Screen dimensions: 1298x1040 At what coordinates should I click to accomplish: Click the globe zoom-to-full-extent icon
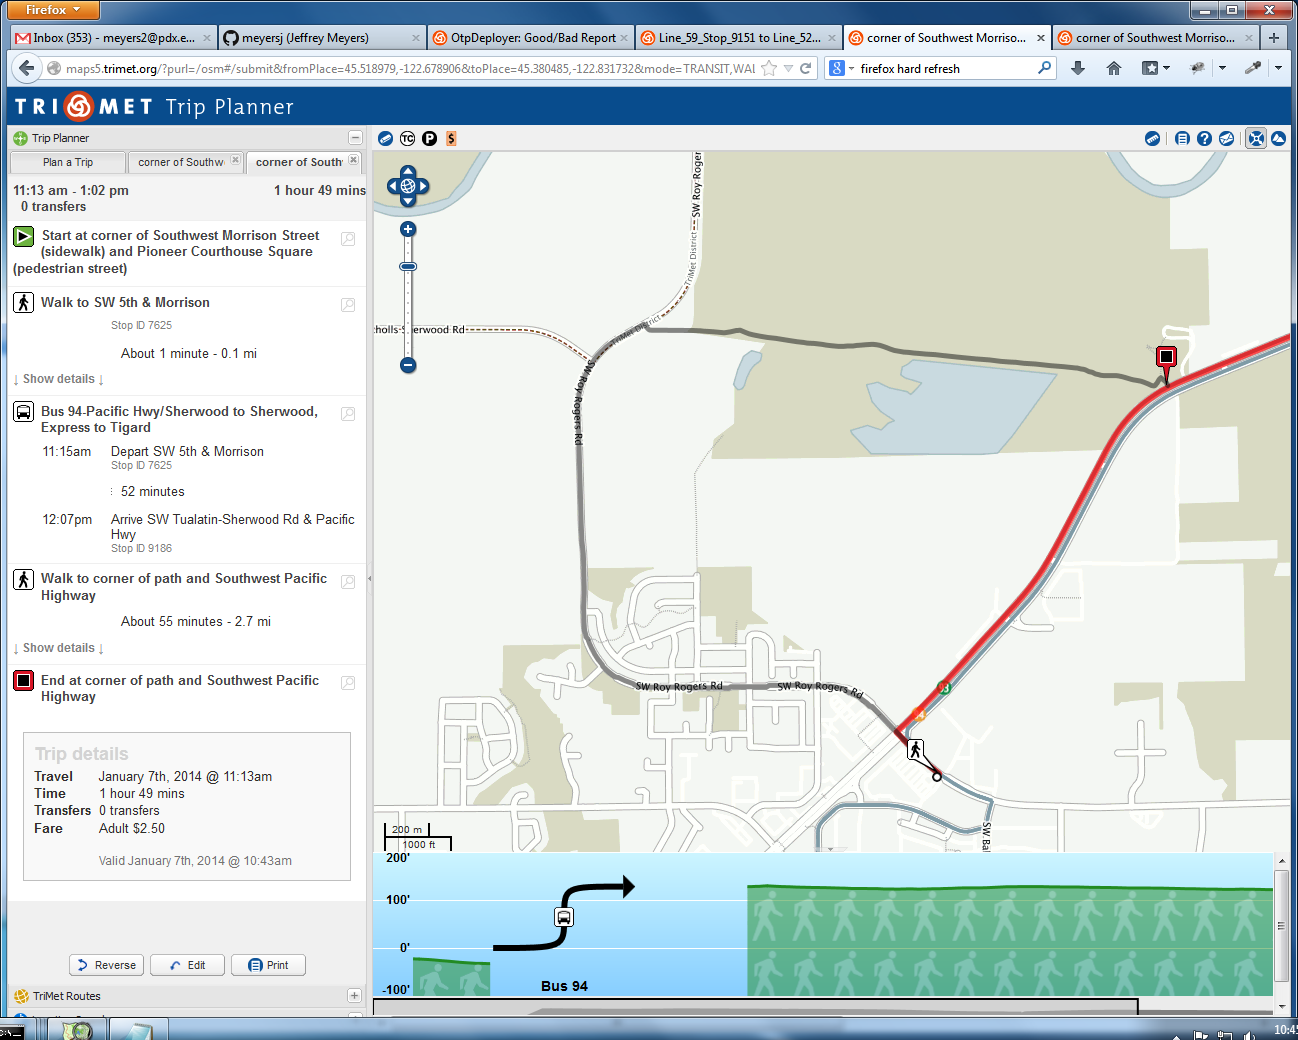408,186
